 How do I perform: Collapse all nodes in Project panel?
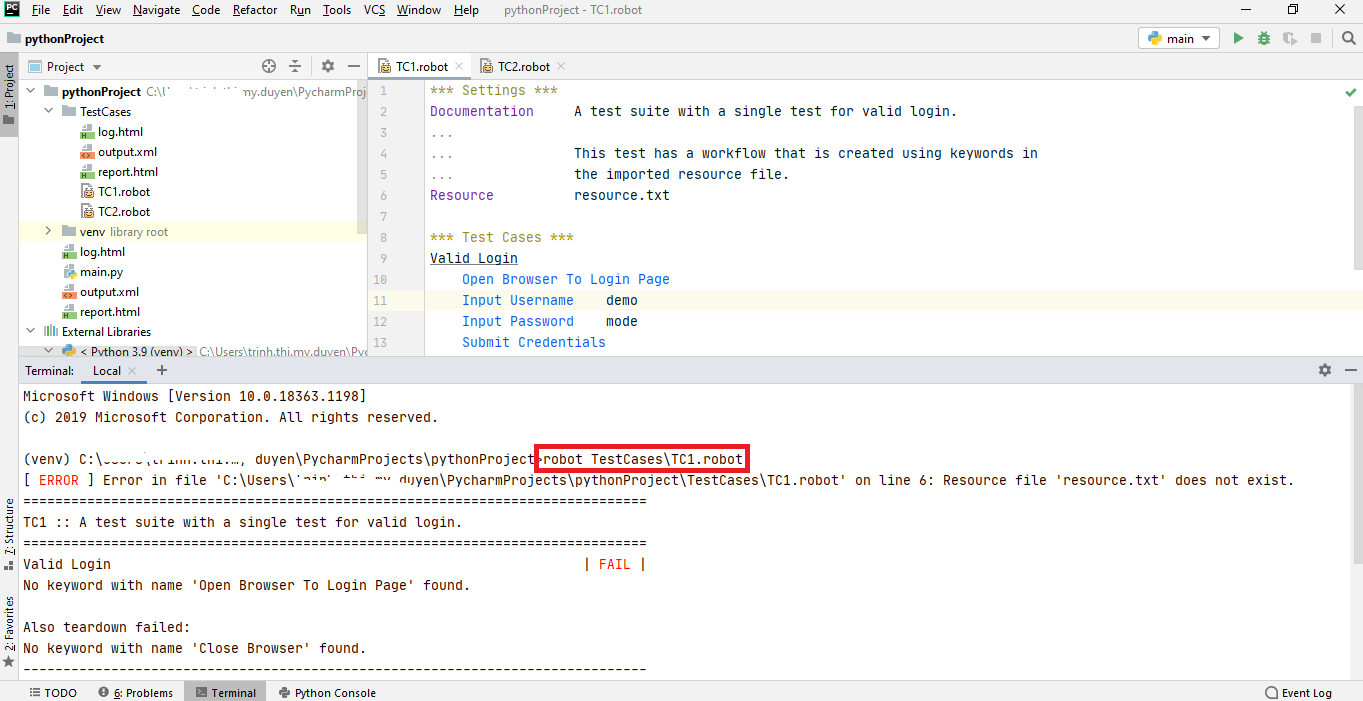coord(295,66)
